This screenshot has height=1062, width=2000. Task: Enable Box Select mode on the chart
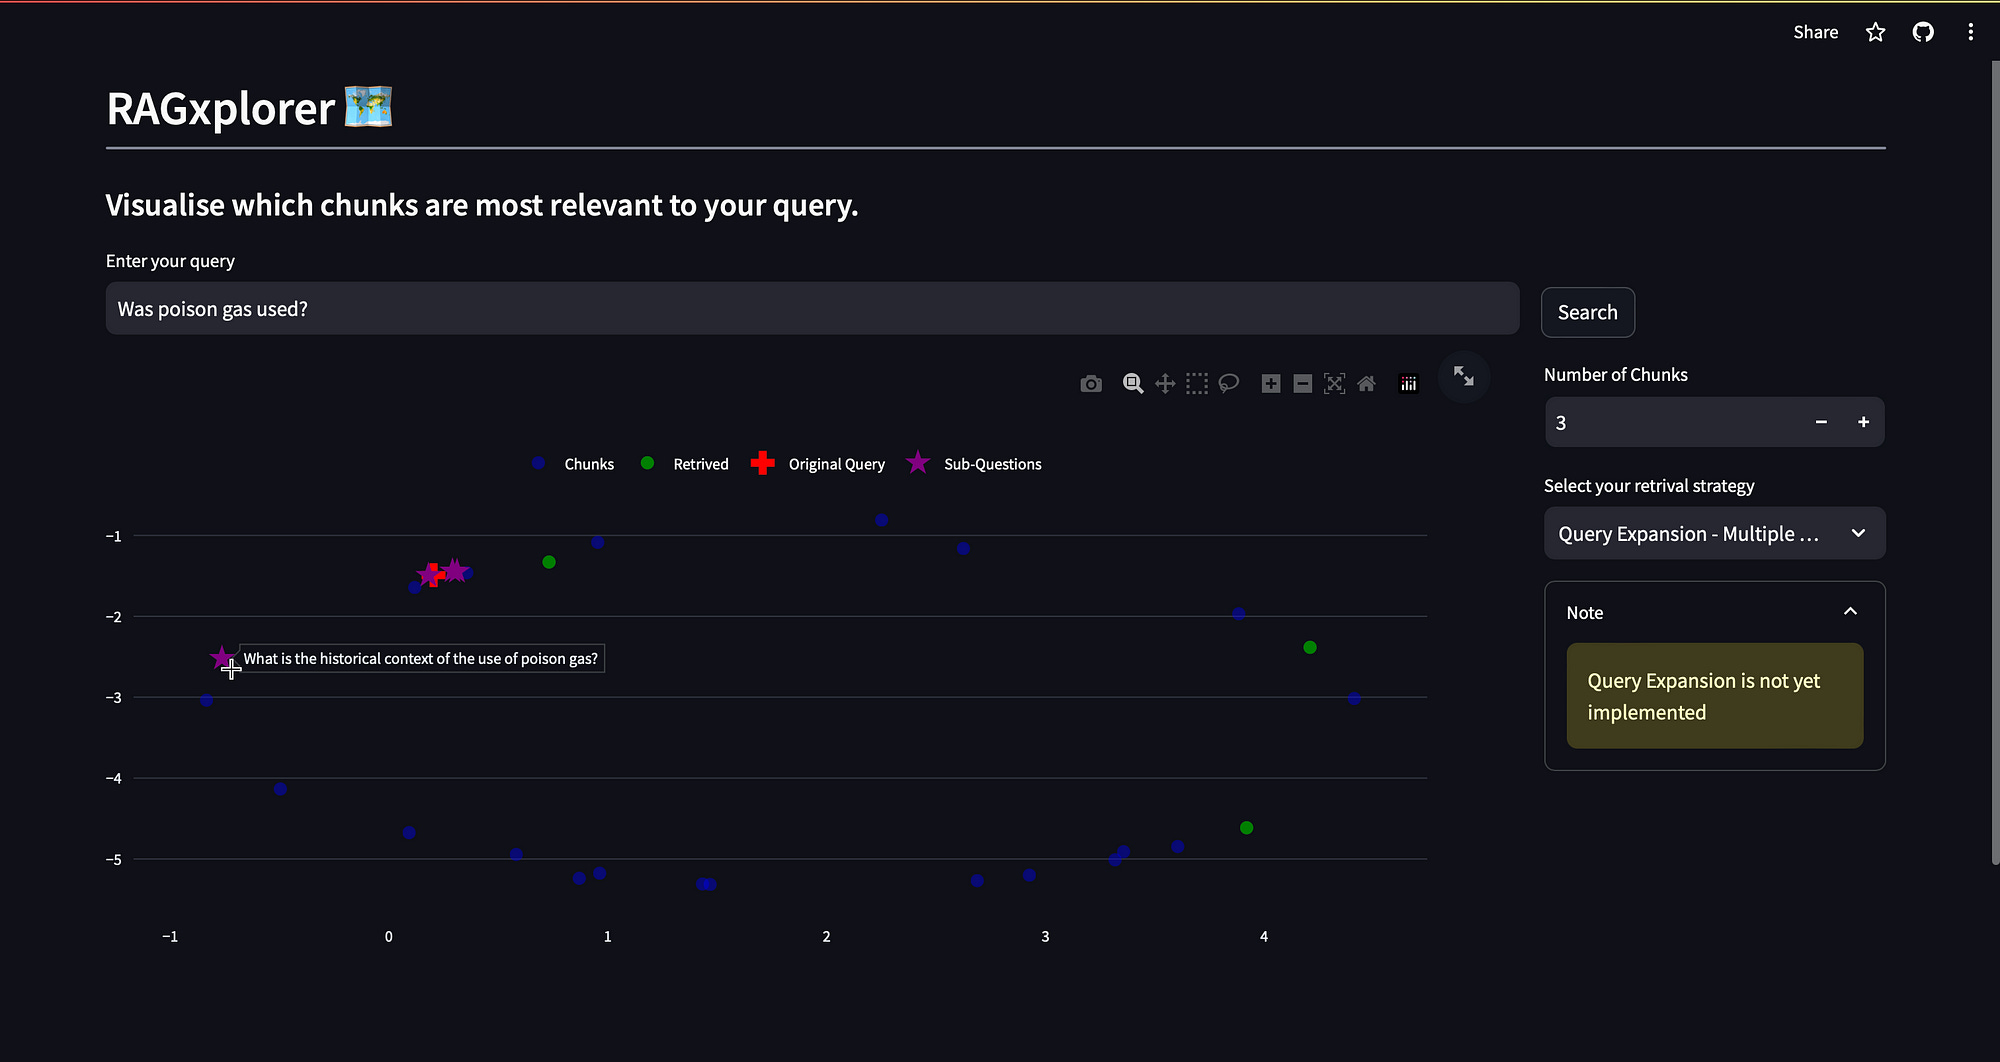pos(1196,383)
